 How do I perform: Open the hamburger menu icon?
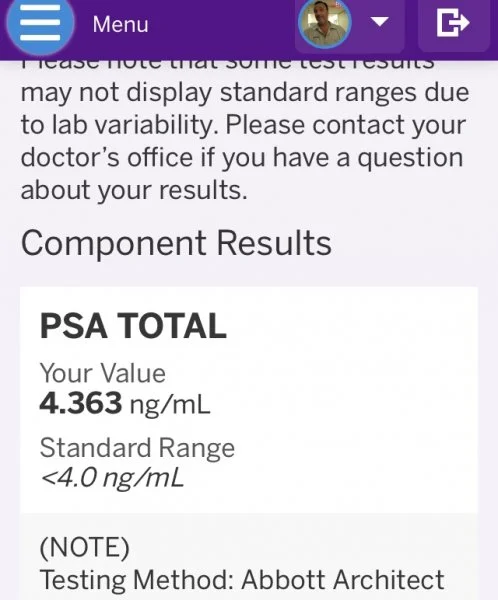point(40,24)
